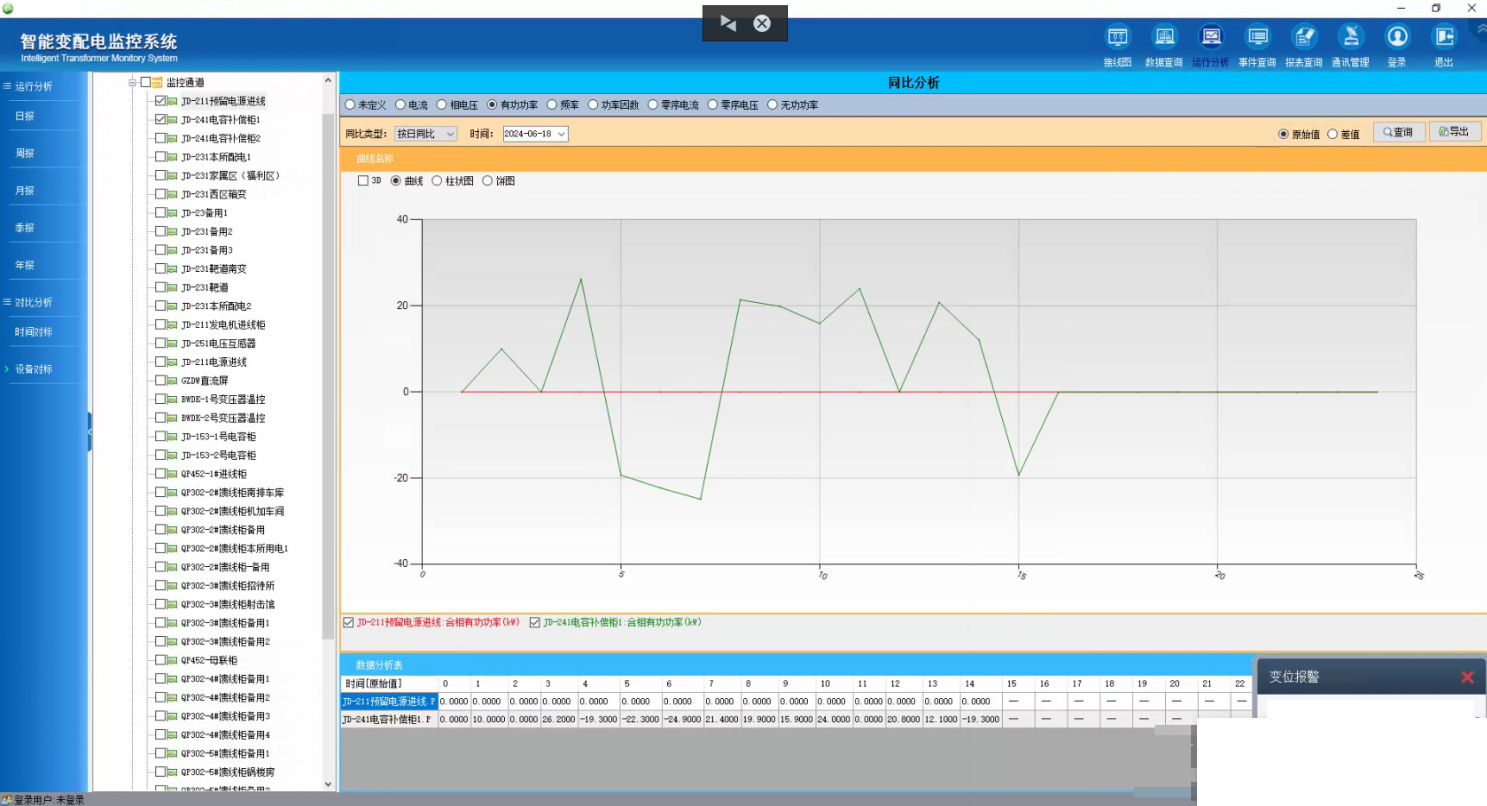Click the 登录 login user icon

1397,38
